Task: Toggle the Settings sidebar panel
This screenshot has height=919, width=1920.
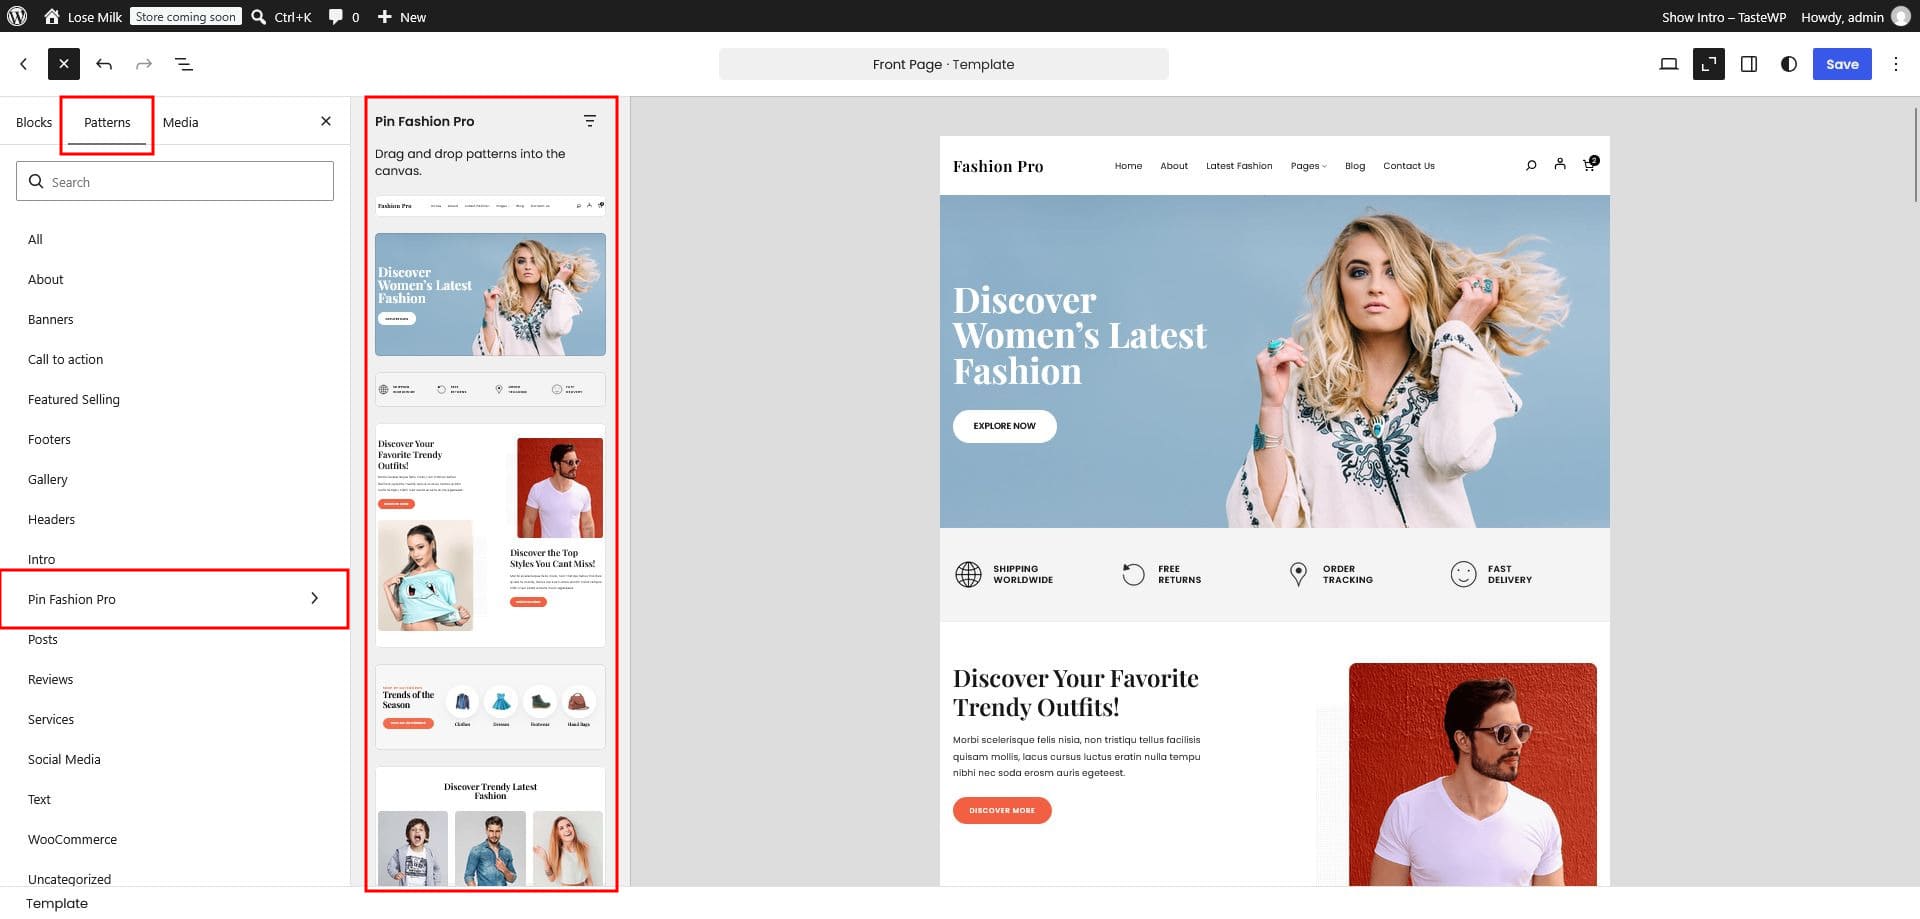Action: [x=1749, y=64]
